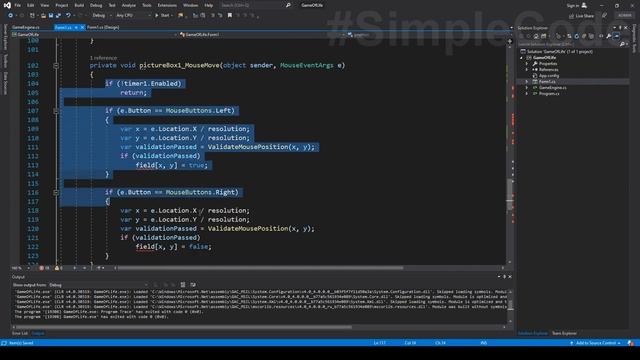Open the File menu
Viewport: 640px width, 360px height.
(18, 5)
